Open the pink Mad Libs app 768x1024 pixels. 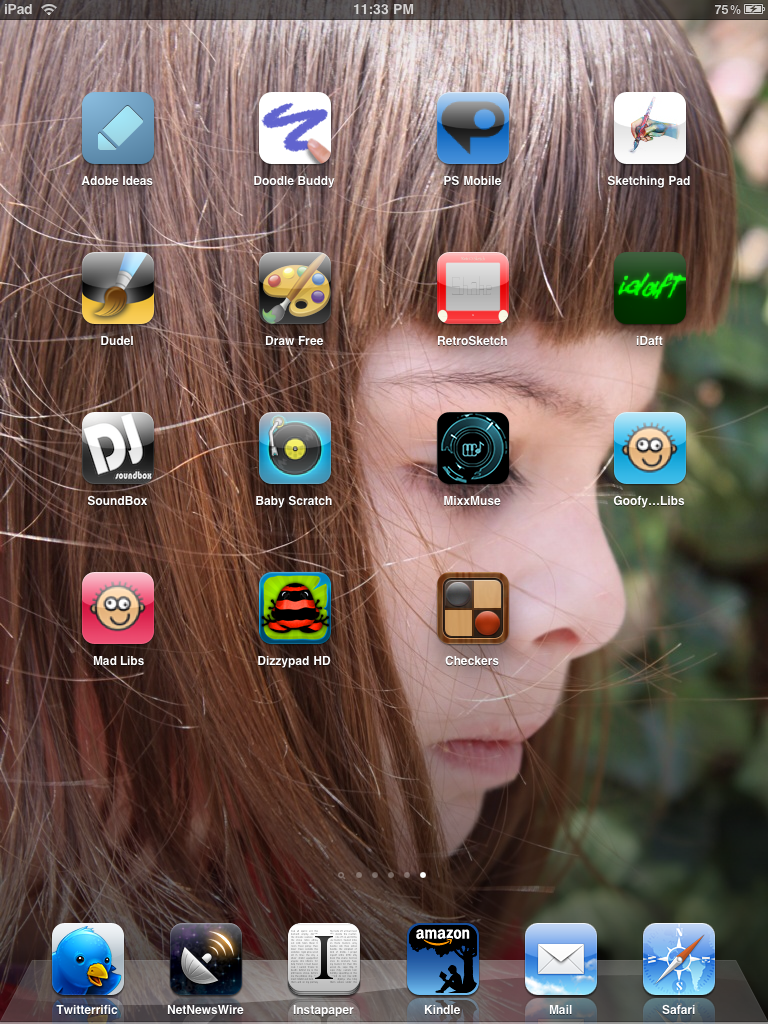tap(118, 609)
